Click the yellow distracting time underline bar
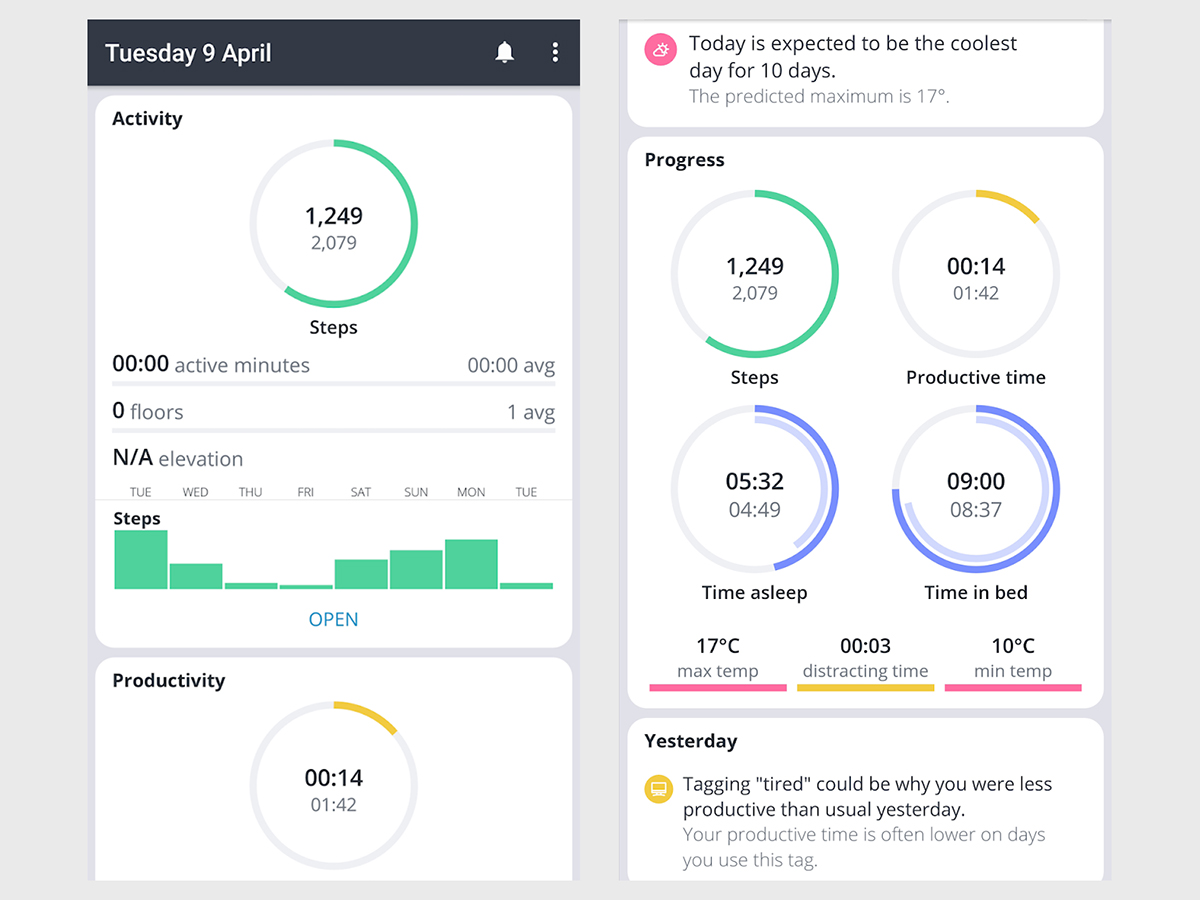Screen dimensions: 1200x900 (865, 687)
